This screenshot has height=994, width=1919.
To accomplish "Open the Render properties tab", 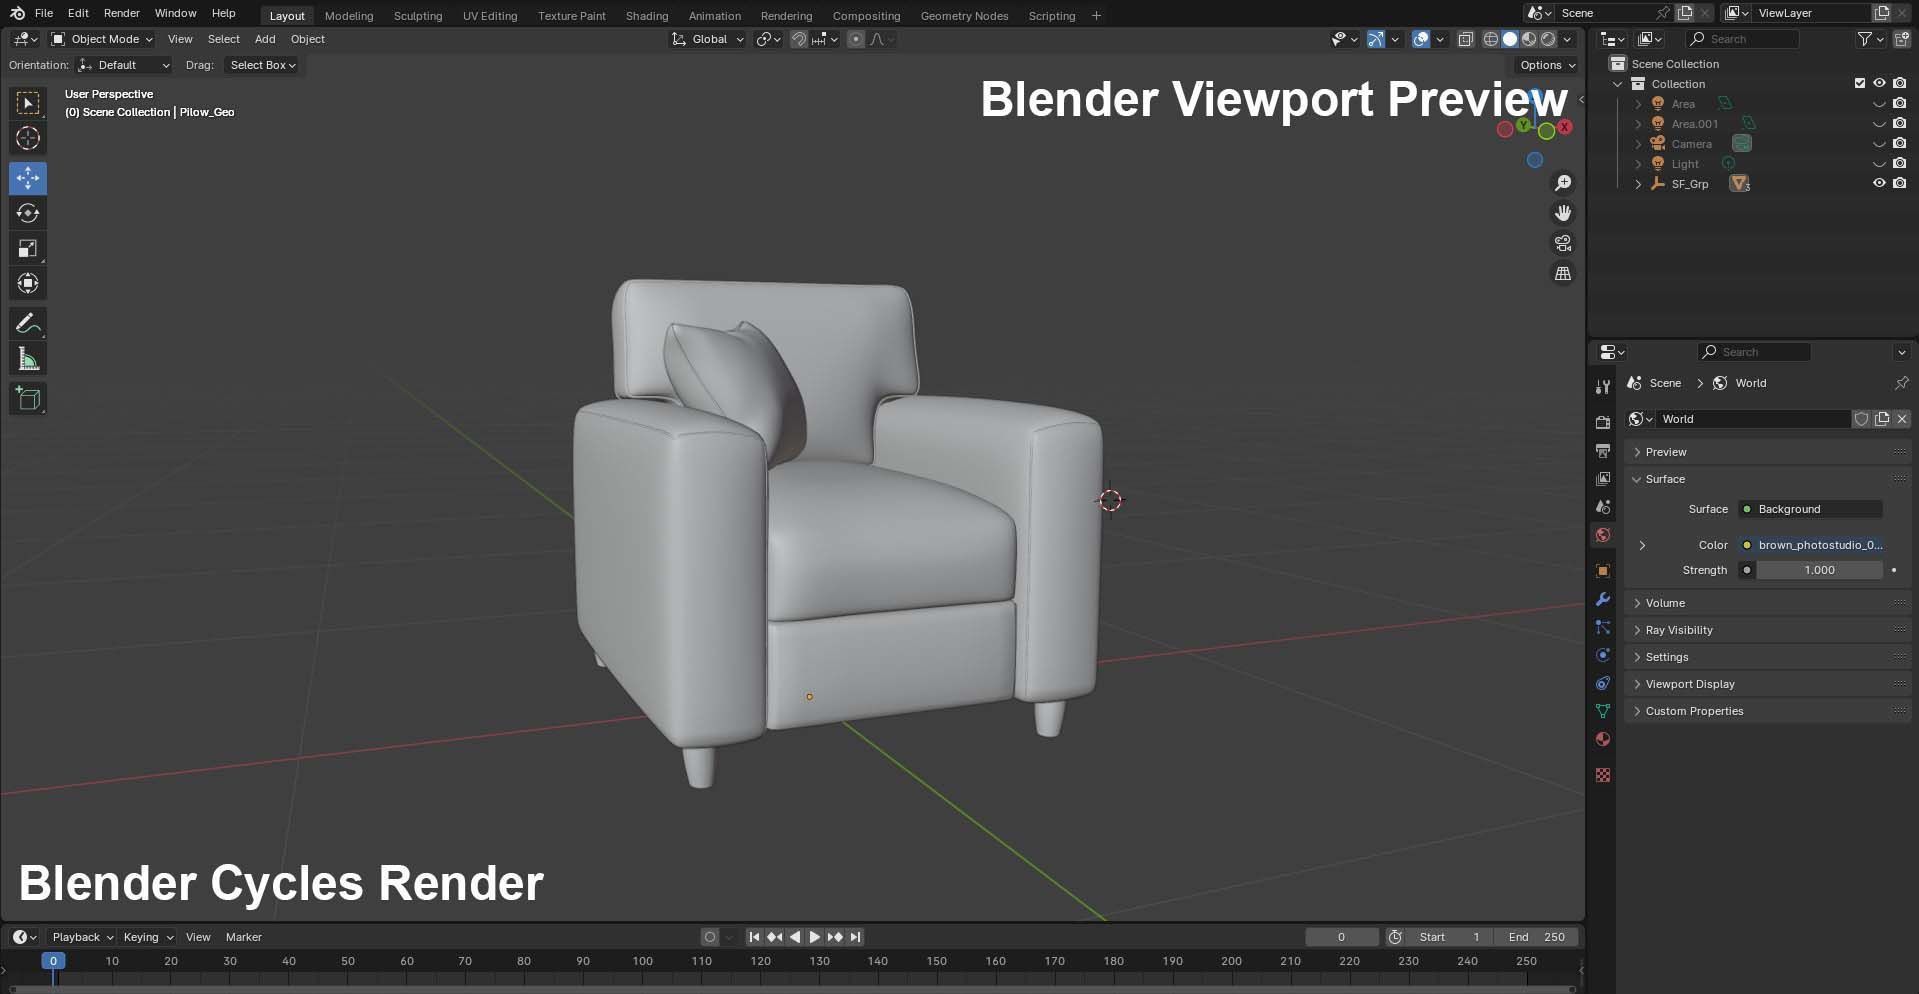I will [x=1603, y=423].
